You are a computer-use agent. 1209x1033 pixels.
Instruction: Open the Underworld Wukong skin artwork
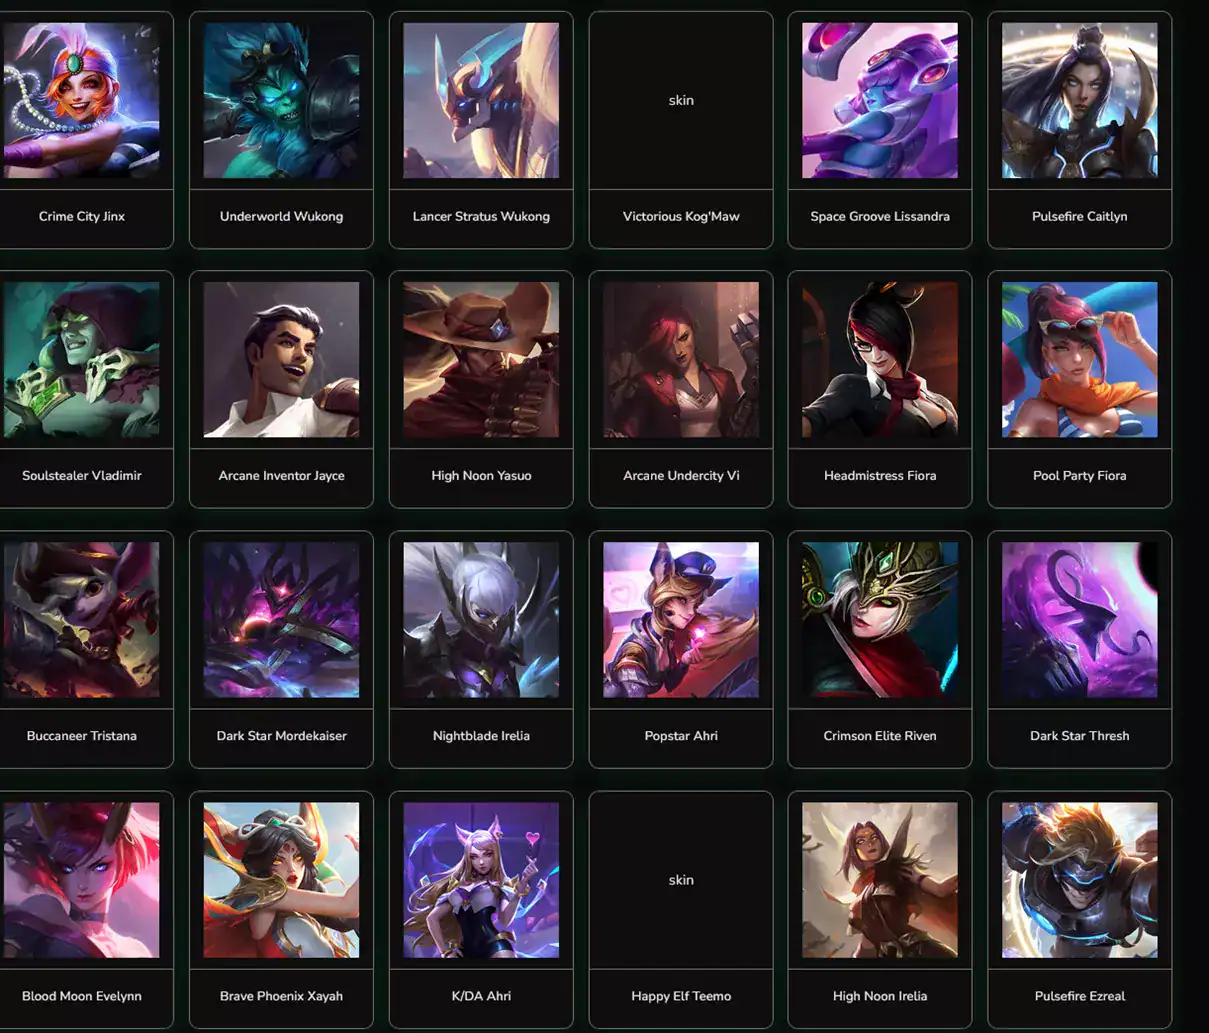tap(281, 100)
